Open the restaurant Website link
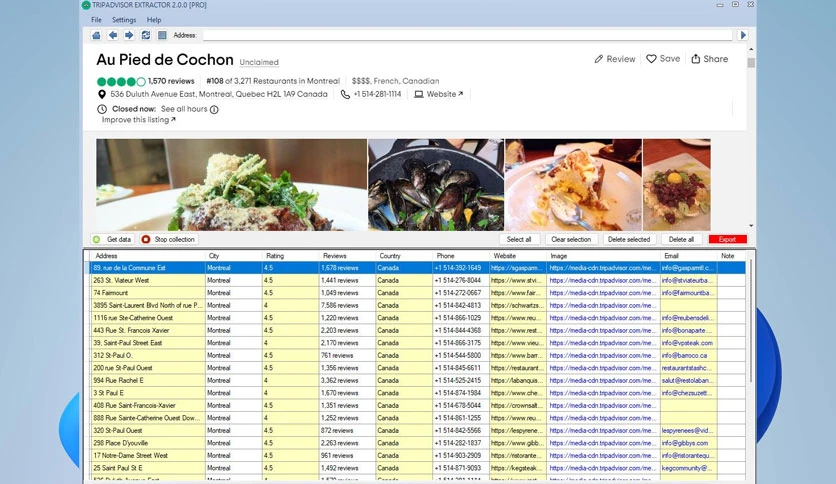This screenshot has height=484, width=836. click(x=445, y=94)
